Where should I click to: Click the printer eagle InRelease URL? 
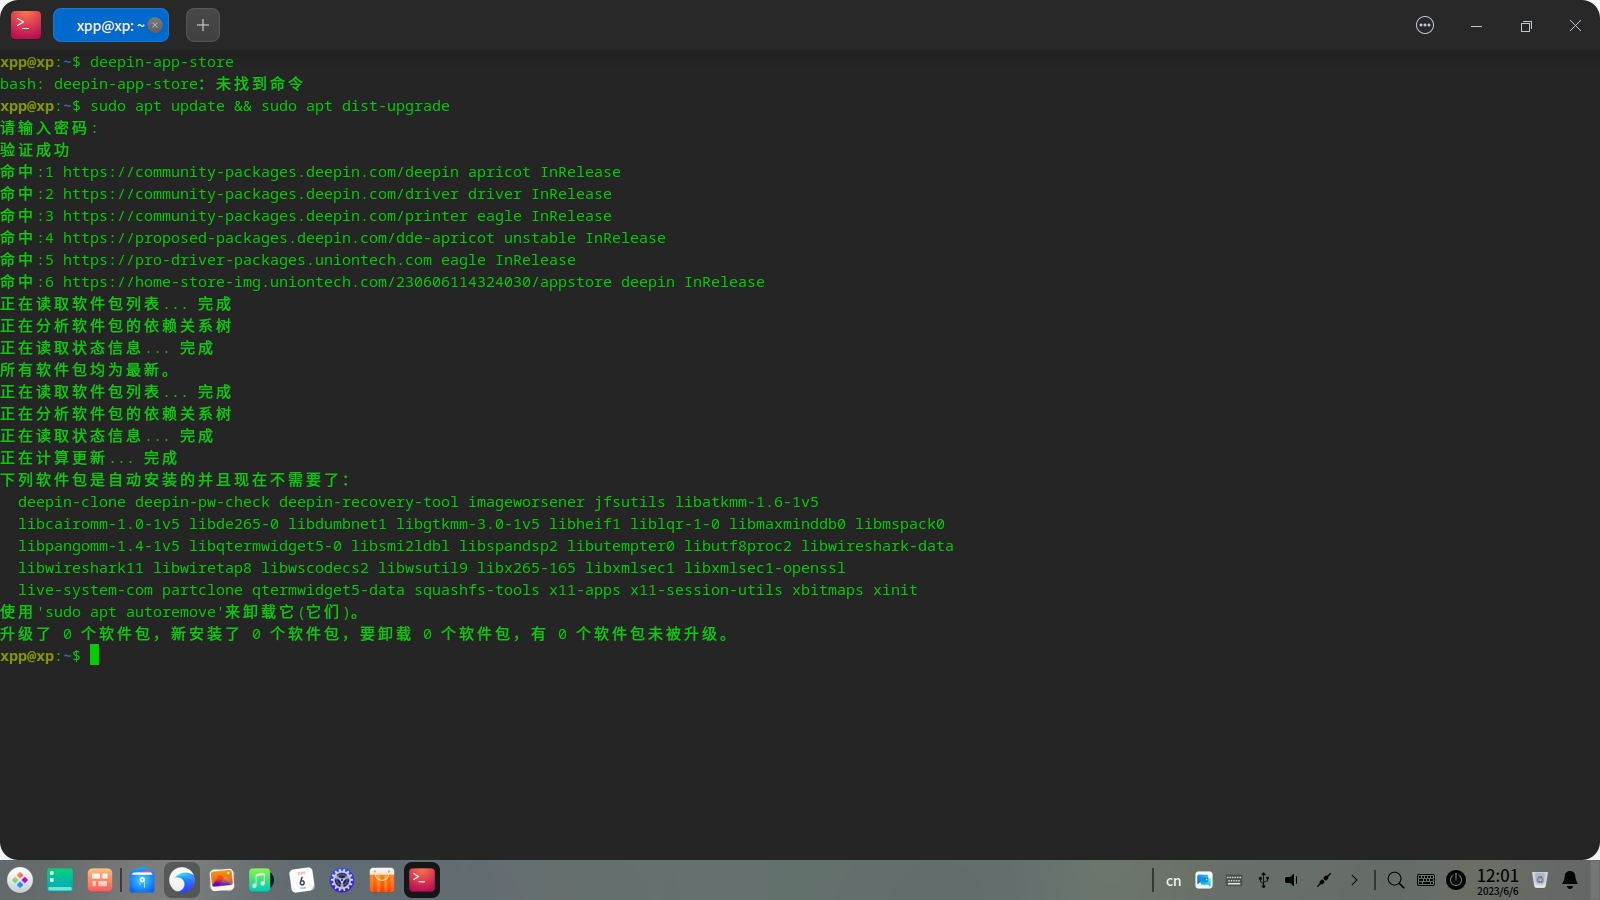point(337,216)
